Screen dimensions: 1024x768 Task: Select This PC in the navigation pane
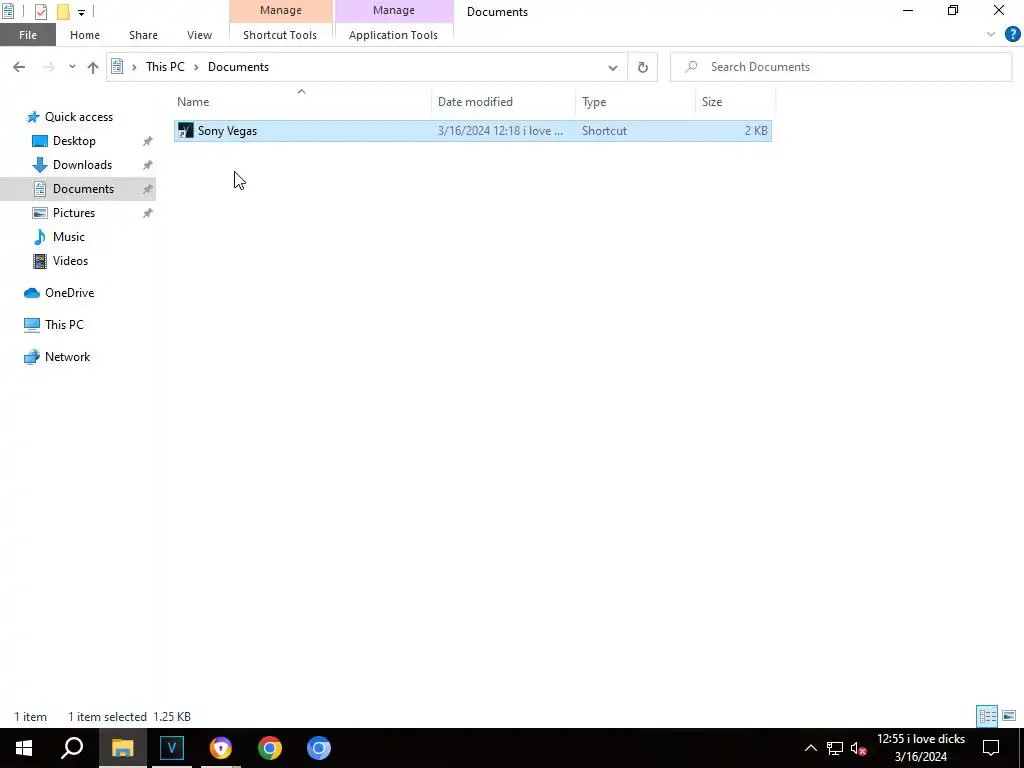click(x=64, y=325)
